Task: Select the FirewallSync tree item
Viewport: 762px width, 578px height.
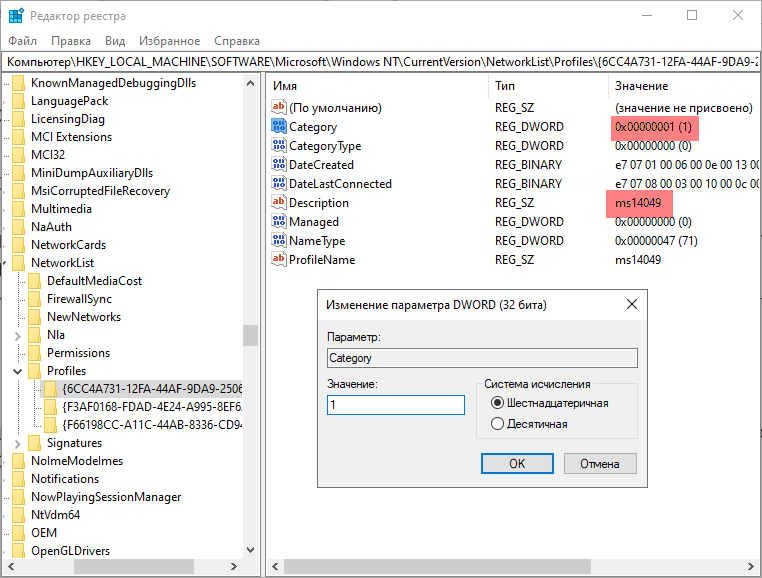Action: tap(79, 299)
